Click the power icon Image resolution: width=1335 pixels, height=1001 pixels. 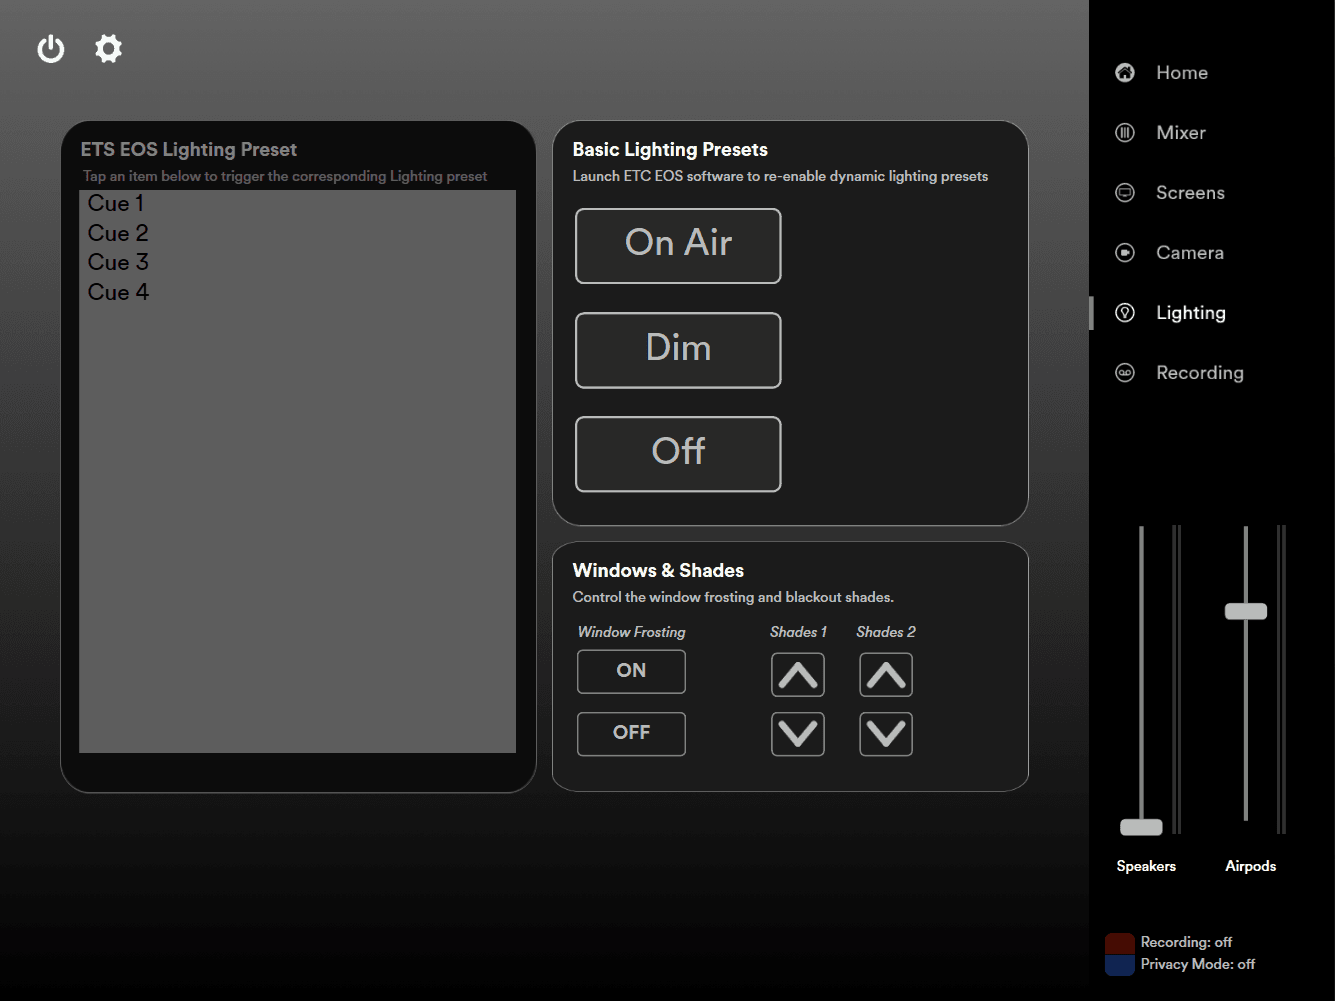click(x=51, y=49)
